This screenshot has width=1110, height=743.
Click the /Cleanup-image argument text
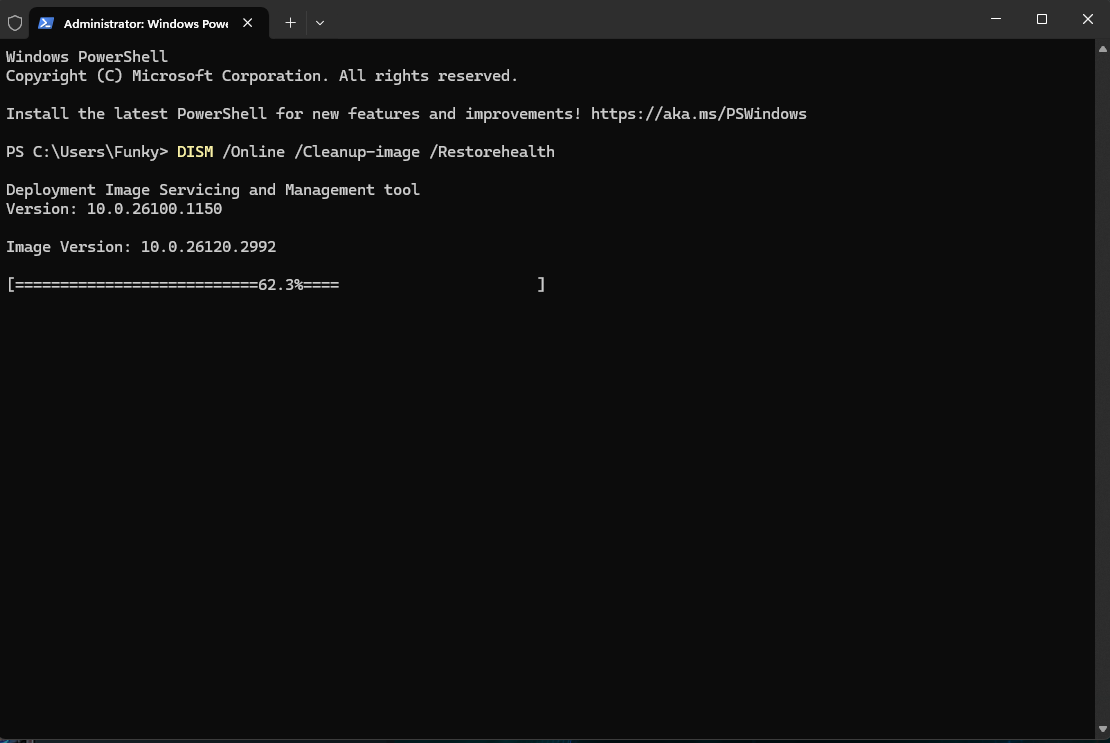[x=357, y=152]
